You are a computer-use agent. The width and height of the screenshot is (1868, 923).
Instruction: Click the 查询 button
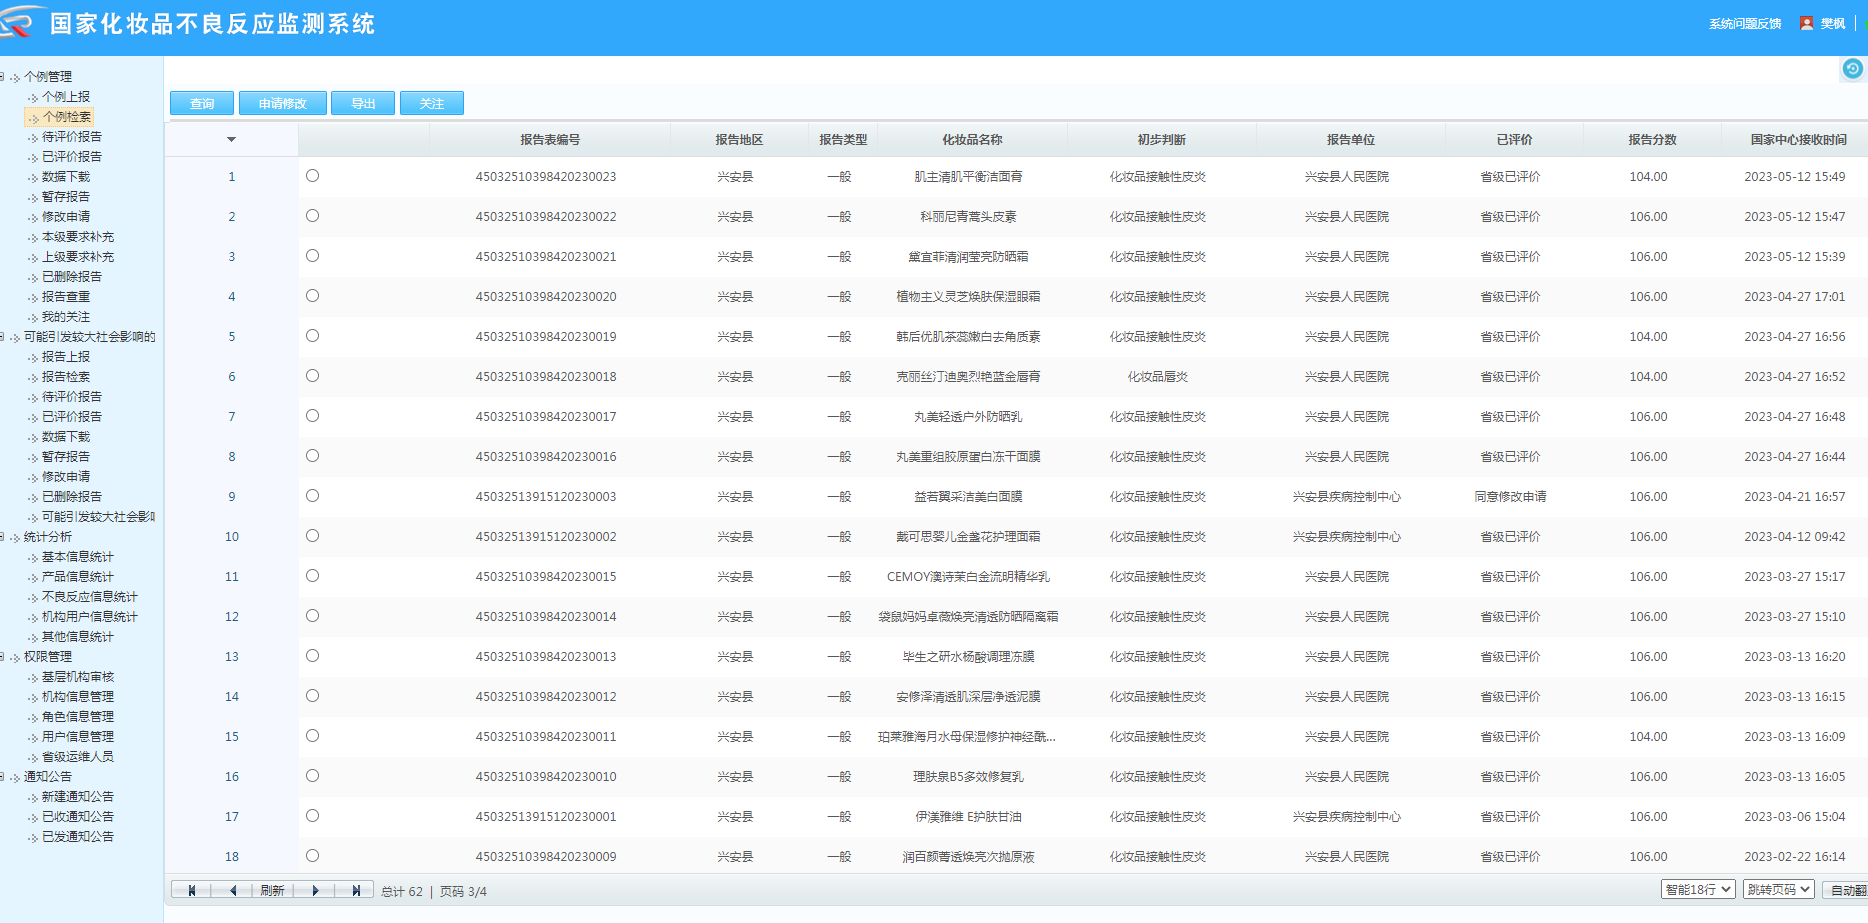coord(202,104)
